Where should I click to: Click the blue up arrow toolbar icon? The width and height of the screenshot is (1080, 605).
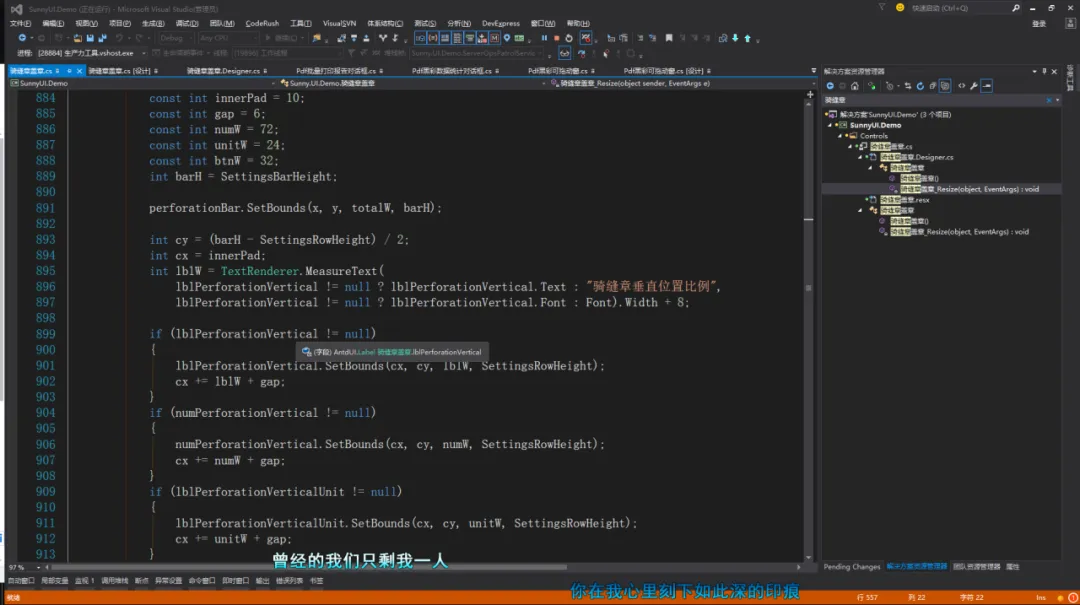coord(747,38)
